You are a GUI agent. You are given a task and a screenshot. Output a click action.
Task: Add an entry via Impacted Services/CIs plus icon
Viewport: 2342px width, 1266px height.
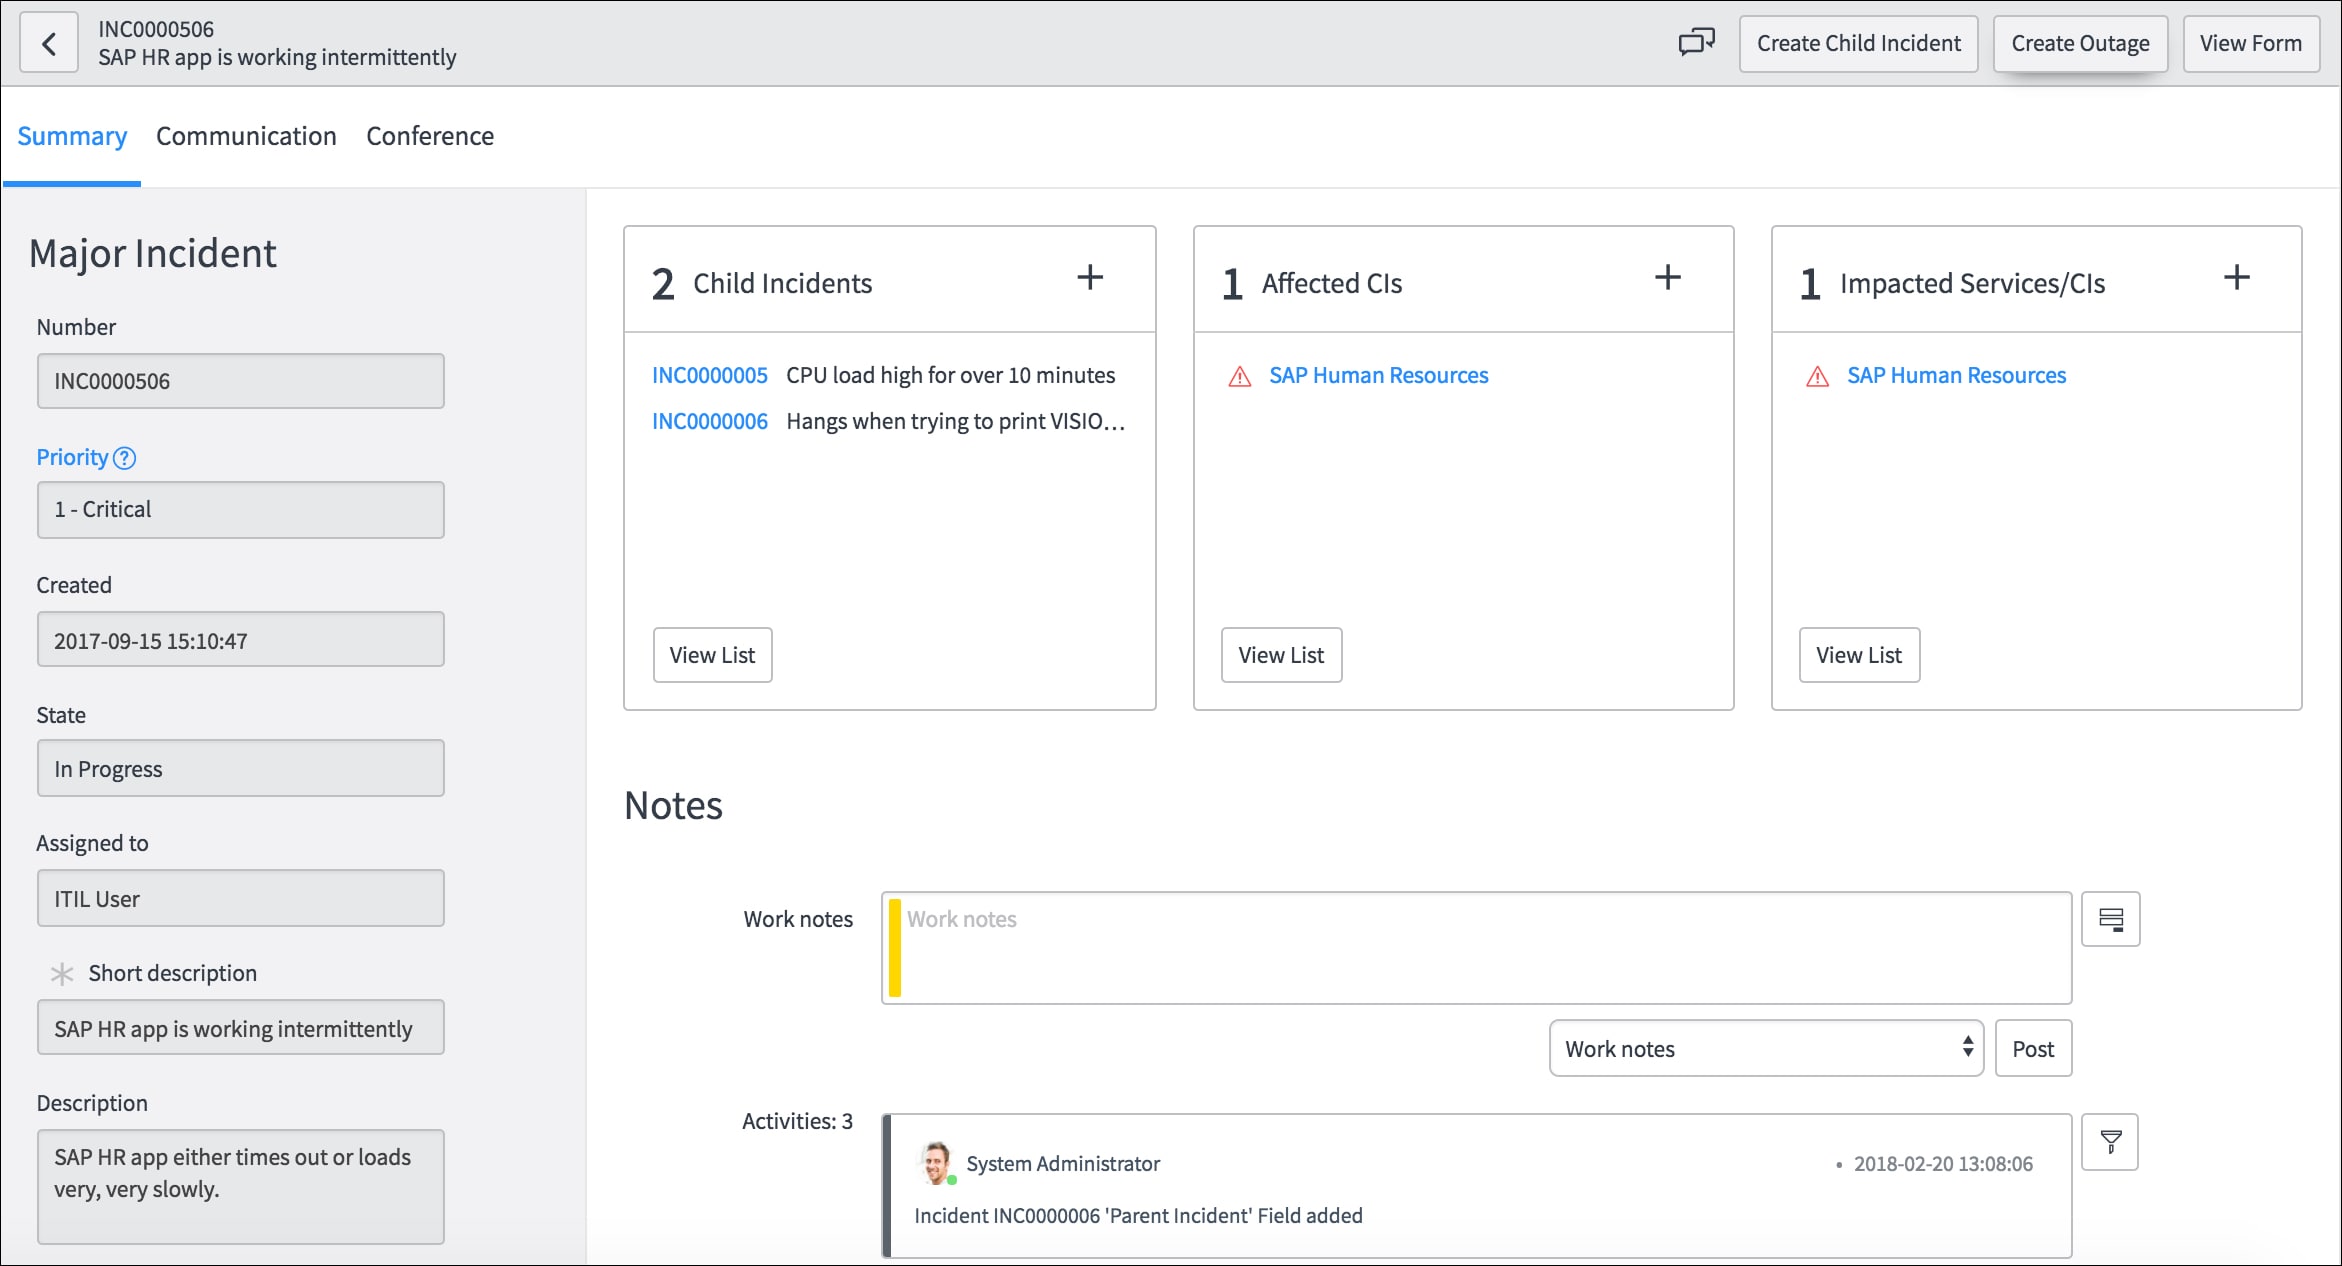coord(2237,278)
